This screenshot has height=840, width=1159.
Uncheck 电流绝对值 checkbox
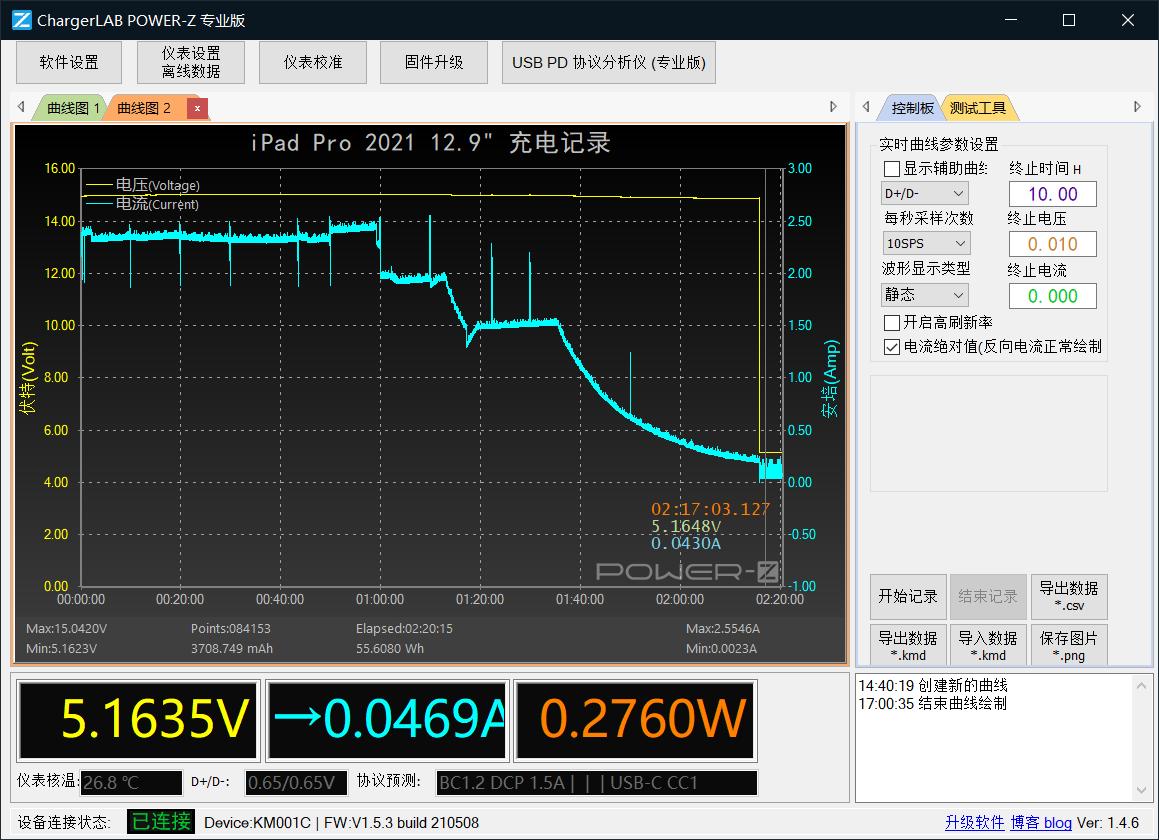pyautogui.click(x=892, y=347)
